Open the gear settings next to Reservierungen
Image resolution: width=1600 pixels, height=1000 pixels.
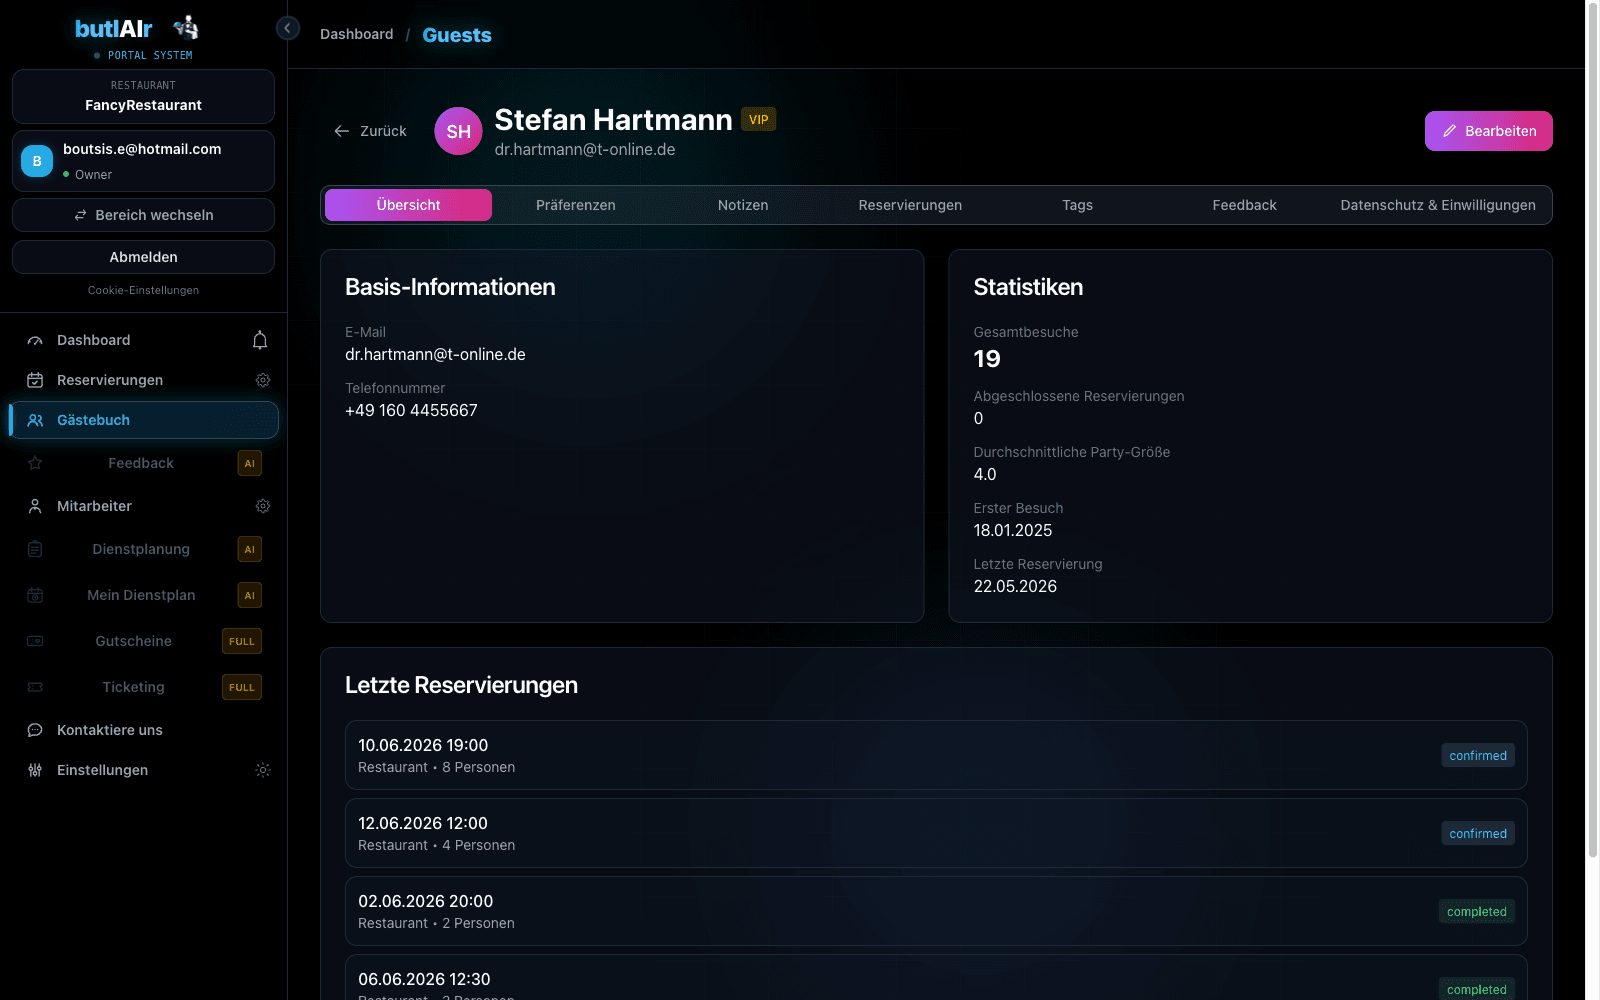click(x=263, y=380)
